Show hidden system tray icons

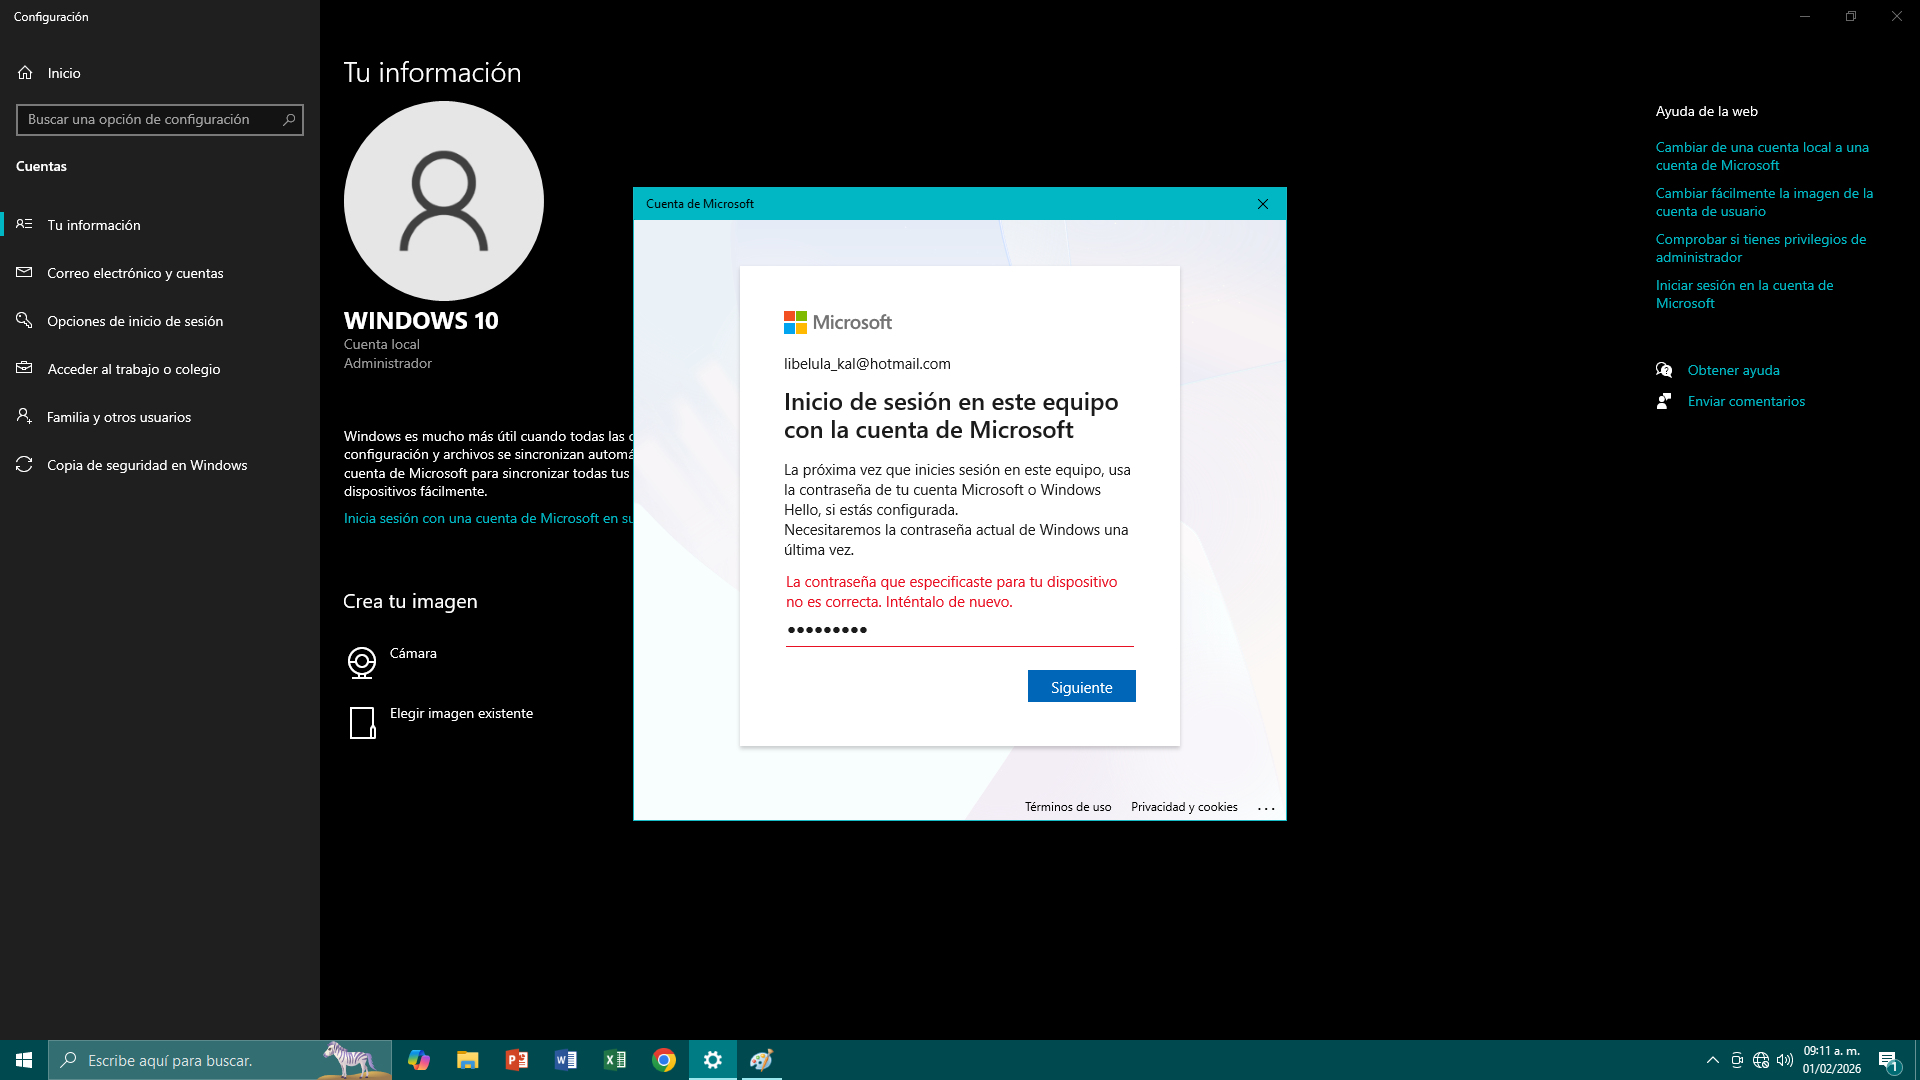pos(1712,1060)
